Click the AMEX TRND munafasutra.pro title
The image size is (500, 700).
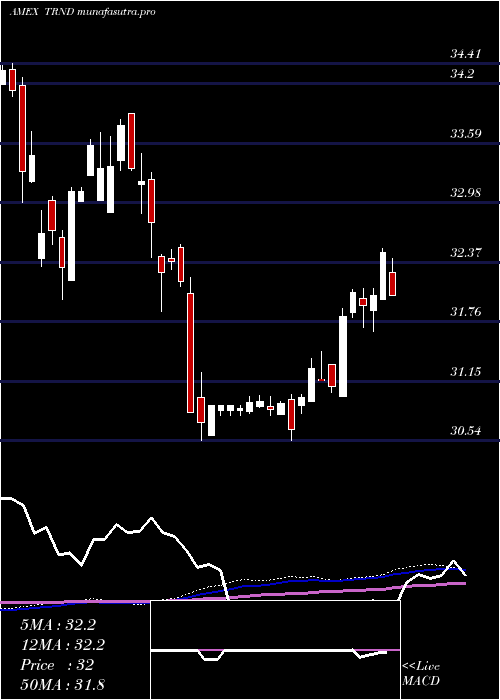83,12
